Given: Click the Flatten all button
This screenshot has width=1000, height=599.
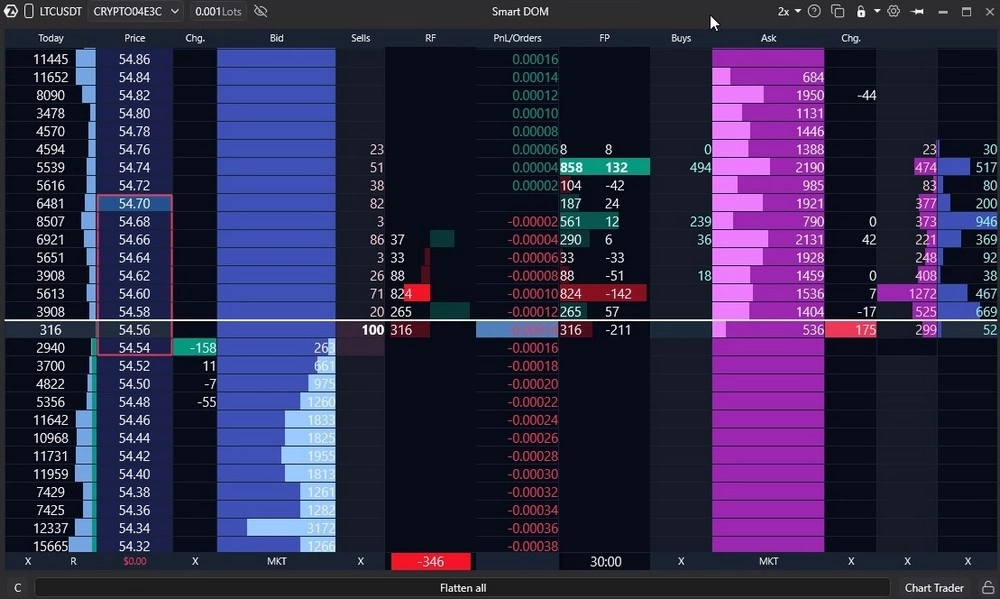Looking at the screenshot, I should [462, 588].
